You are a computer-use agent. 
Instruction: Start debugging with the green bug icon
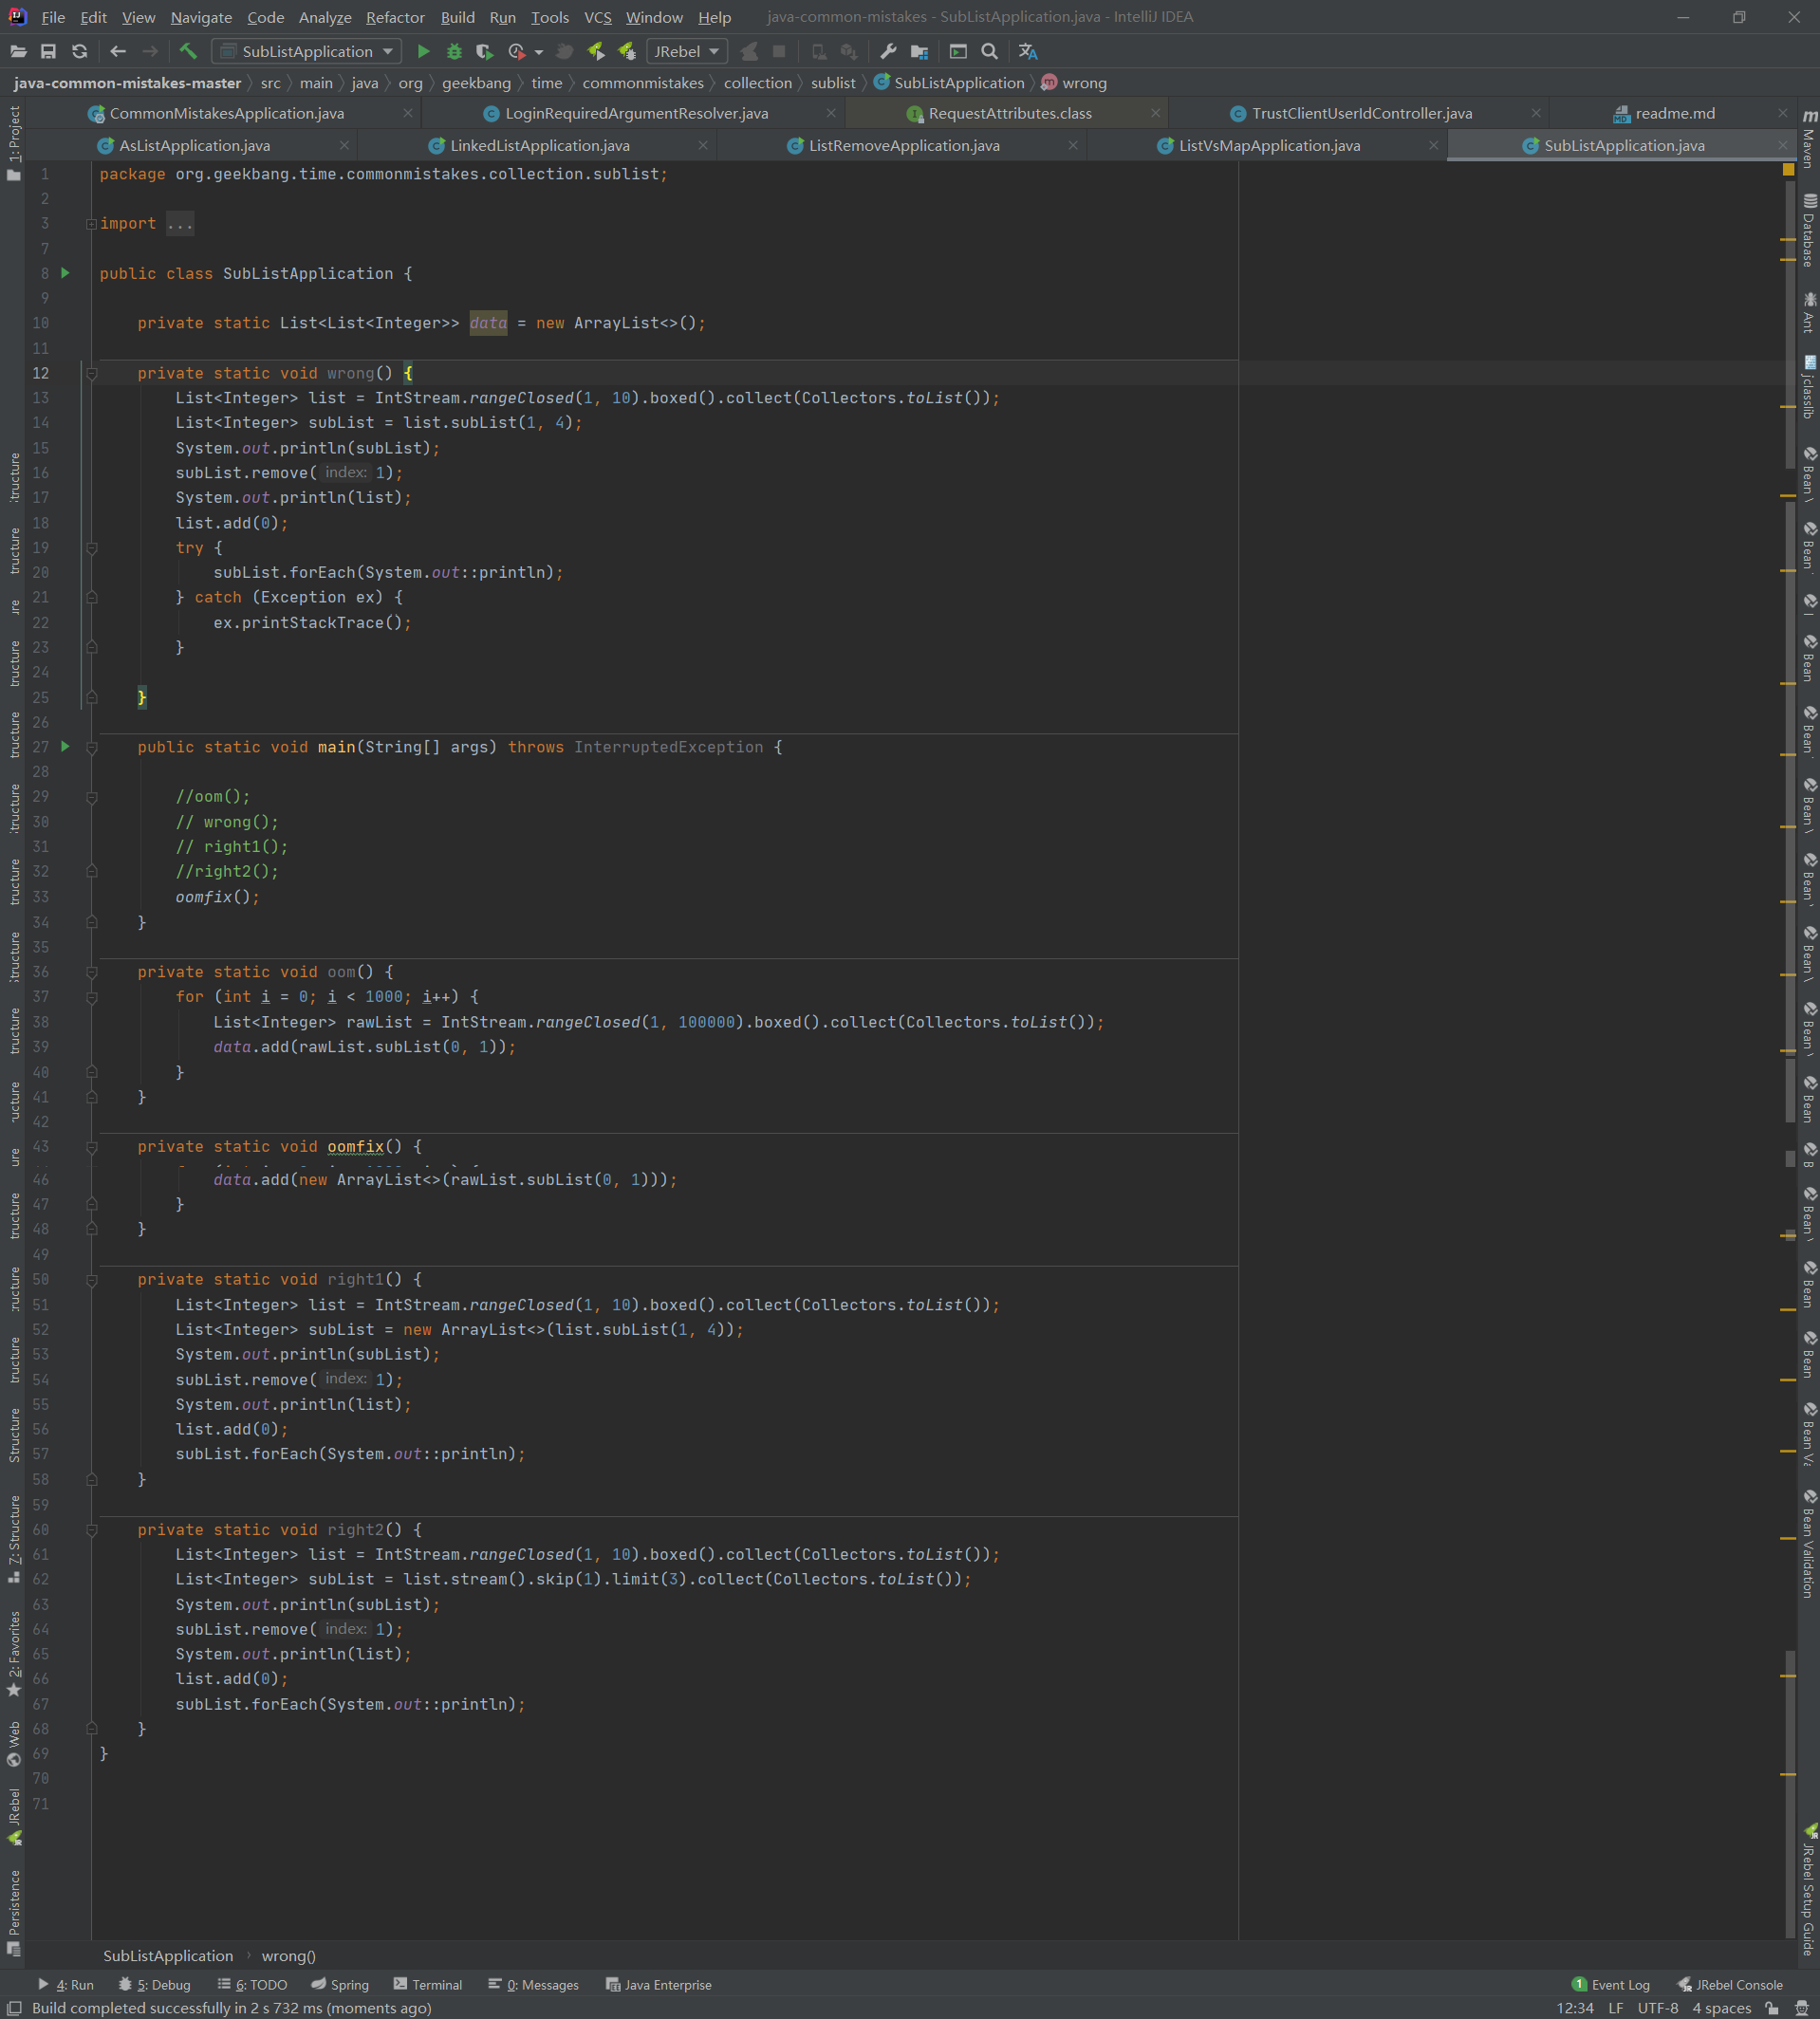pyautogui.click(x=454, y=52)
